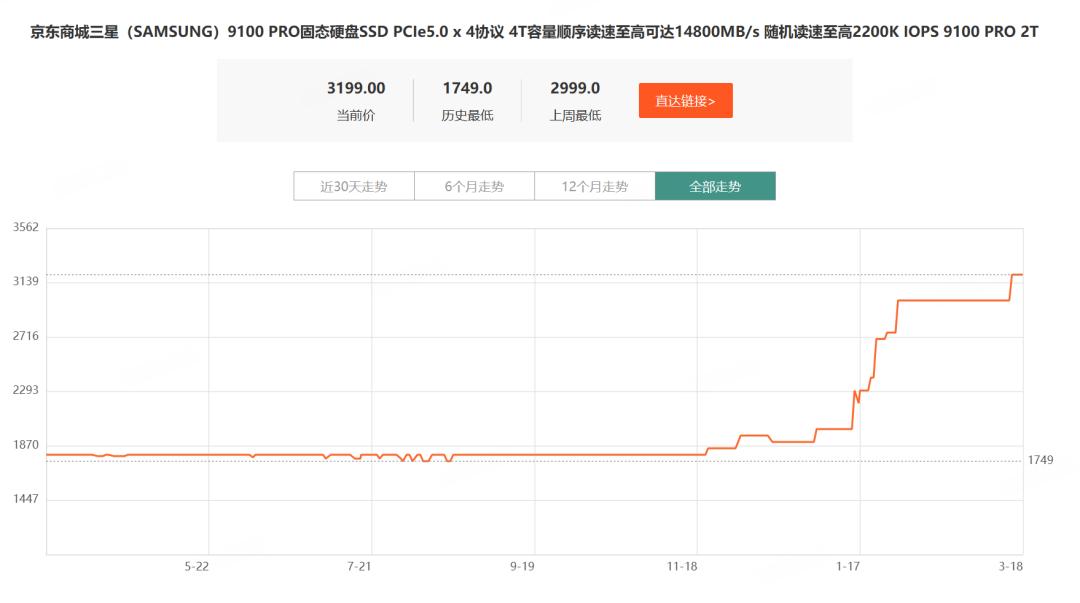Open the 12个月走势 trend tab

[595, 186]
